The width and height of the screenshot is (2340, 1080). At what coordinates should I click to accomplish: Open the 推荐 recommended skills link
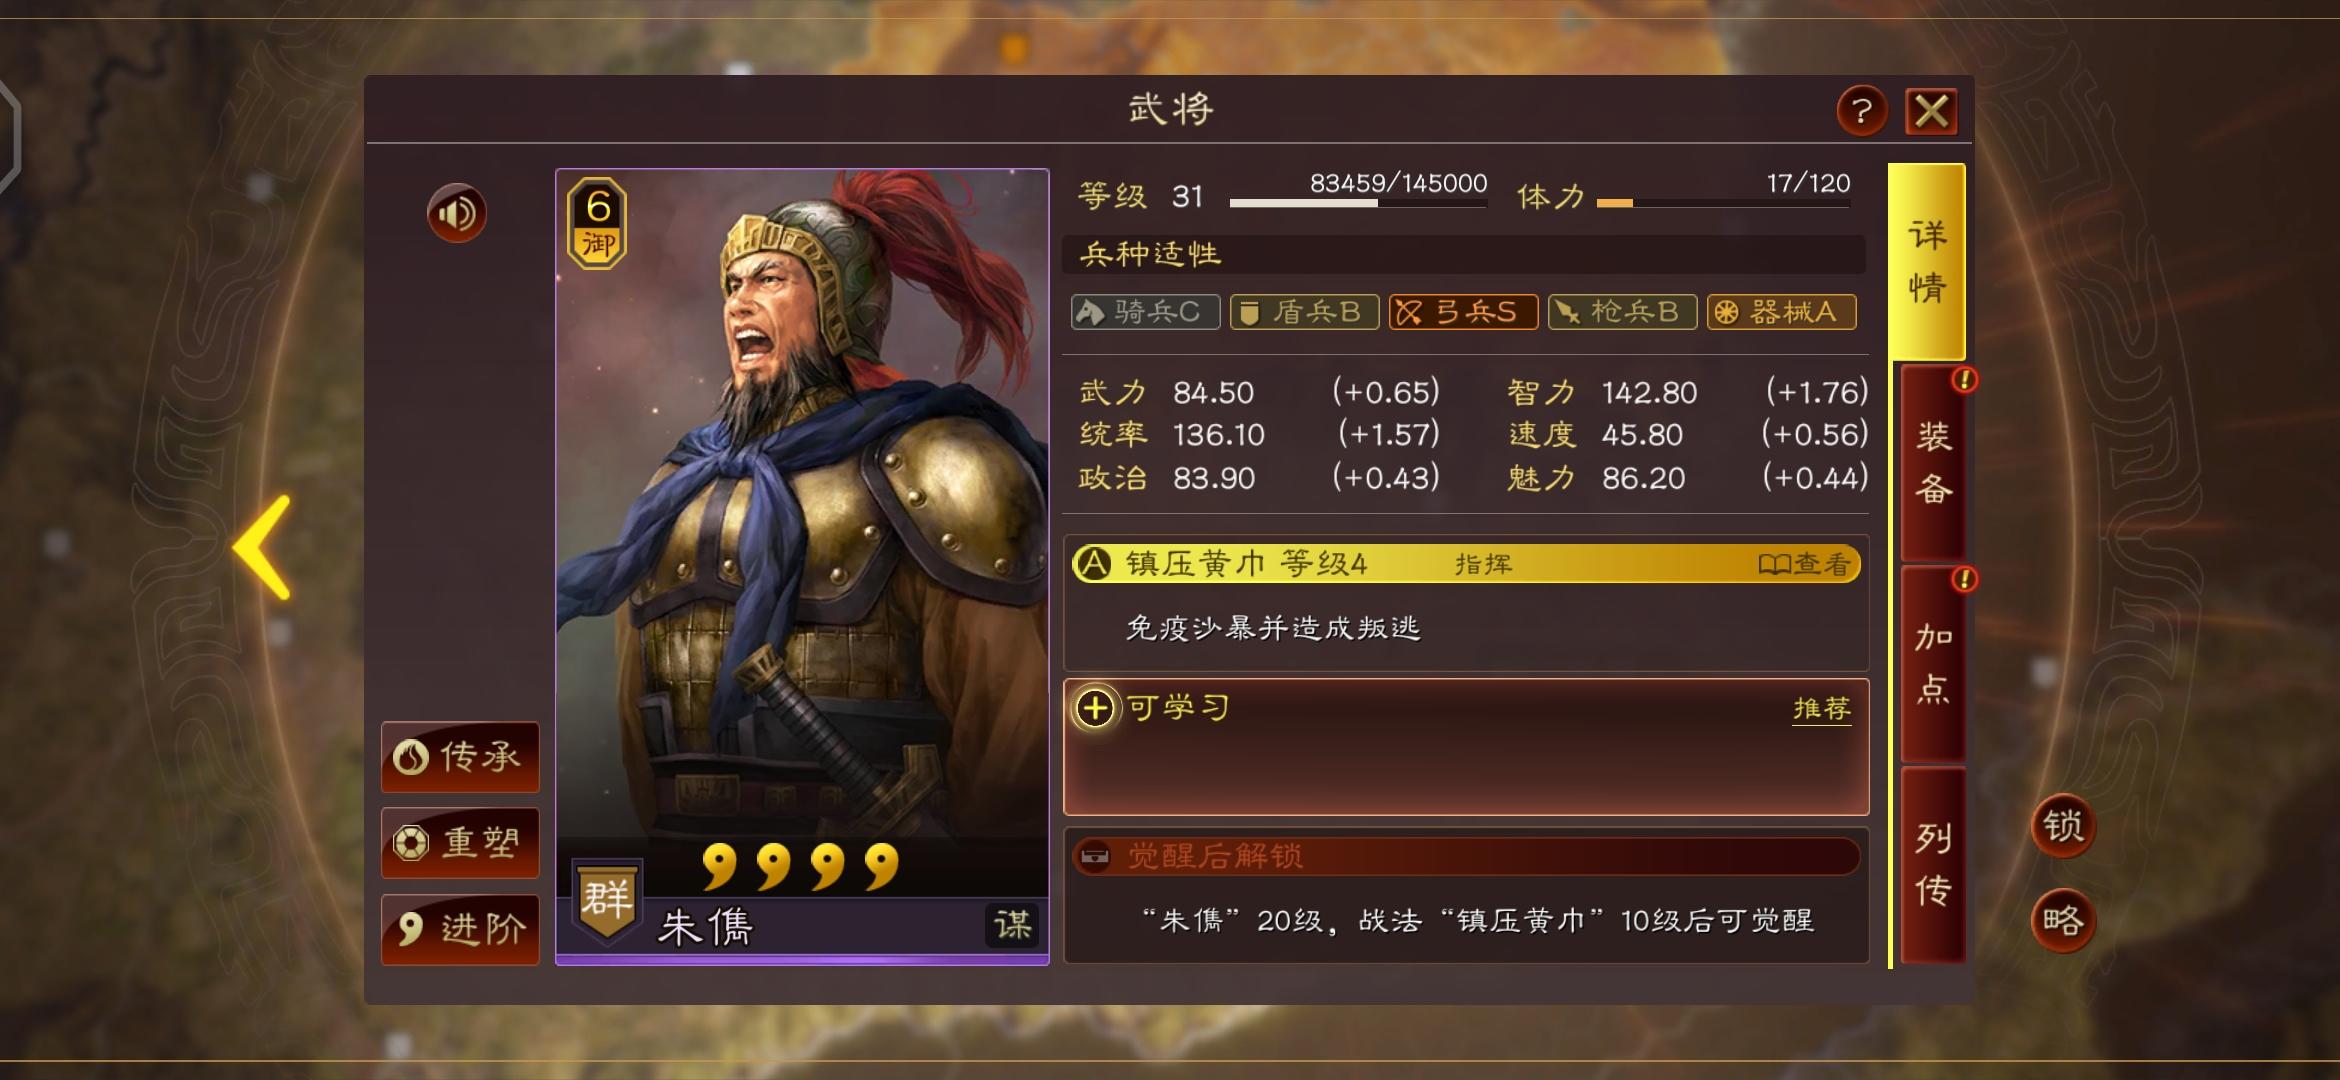tap(1821, 708)
